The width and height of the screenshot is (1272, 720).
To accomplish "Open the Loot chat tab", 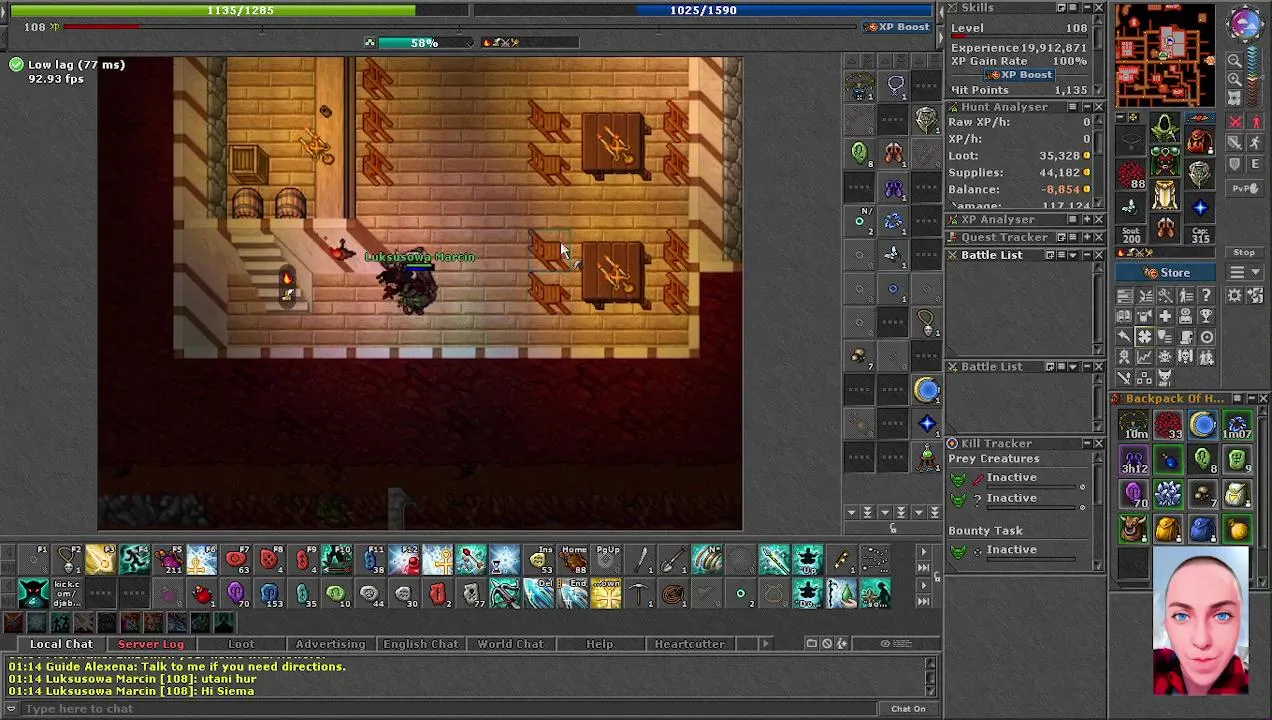I will click(241, 644).
